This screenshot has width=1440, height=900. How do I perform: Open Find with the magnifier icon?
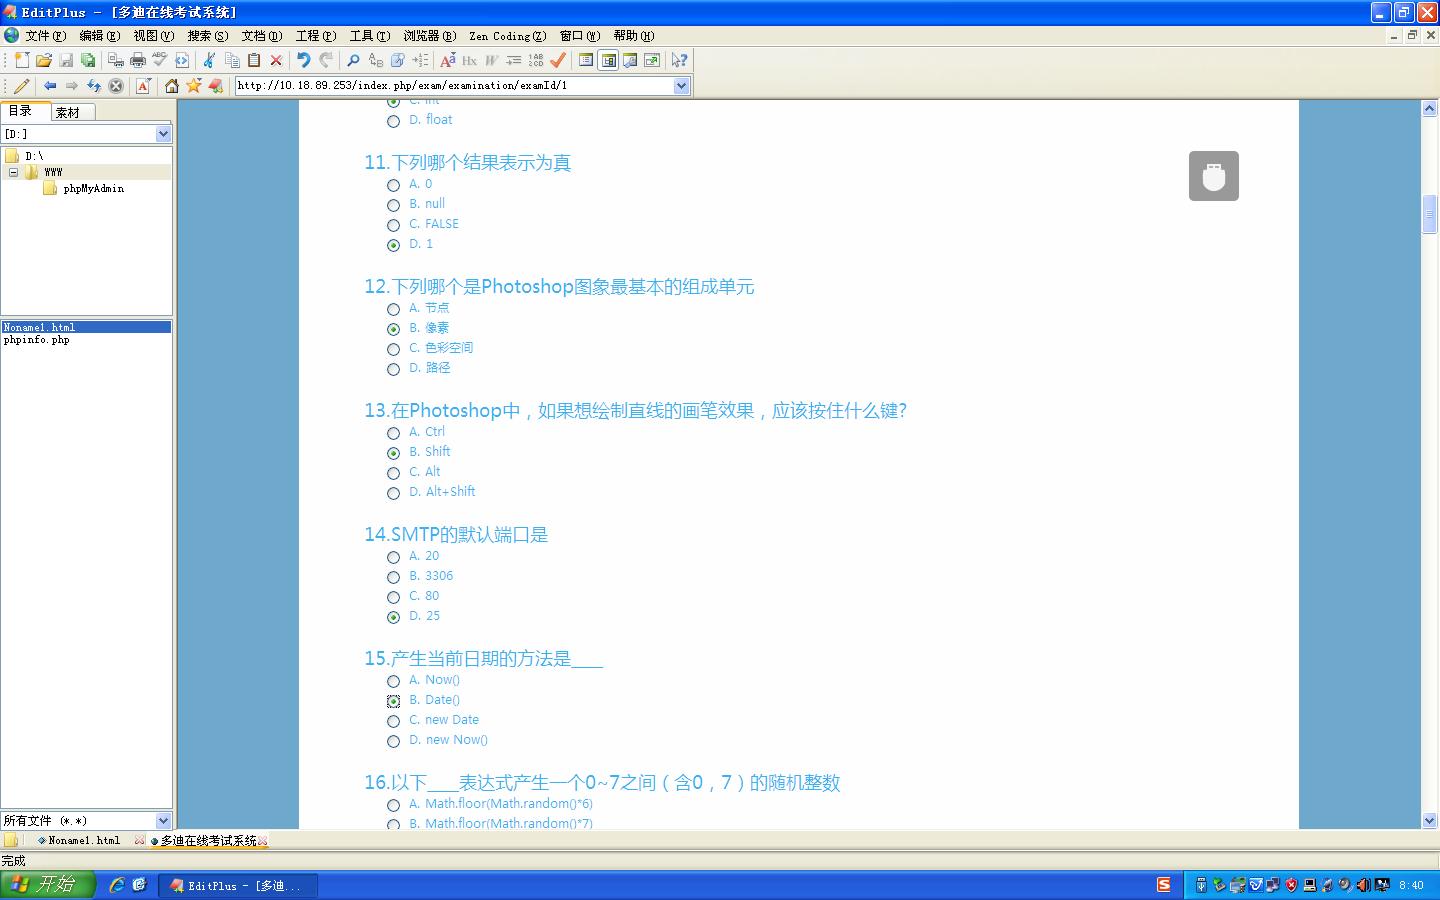tap(353, 60)
